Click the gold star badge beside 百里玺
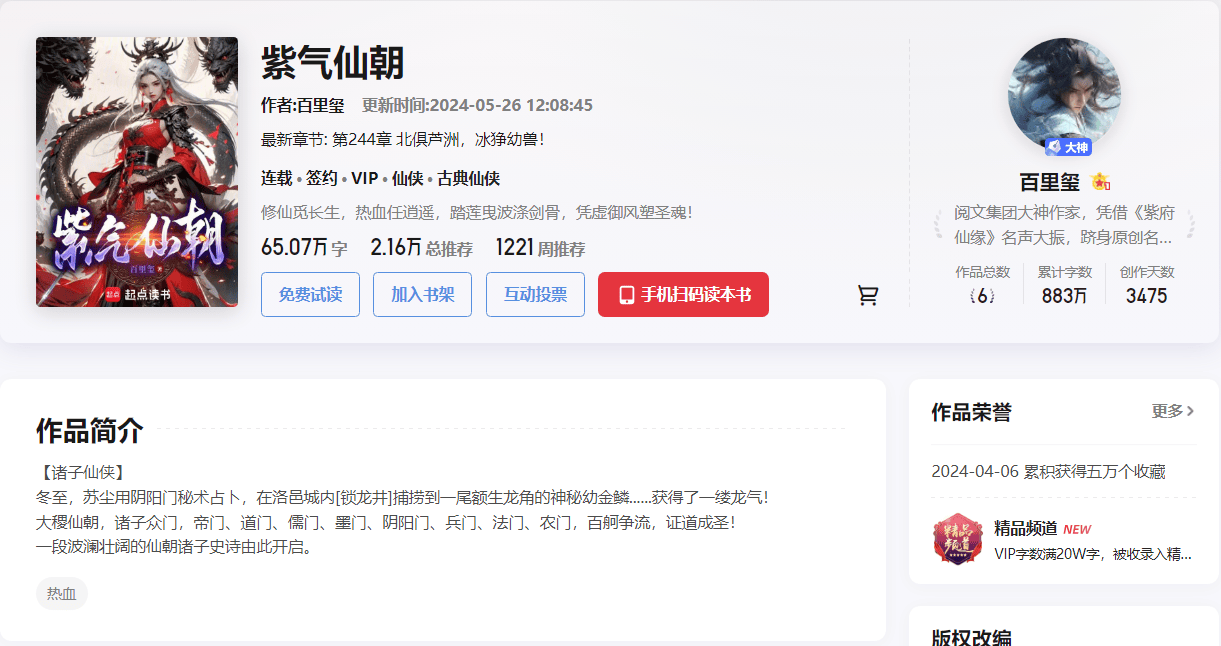Image resolution: width=1221 pixels, height=646 pixels. (x=1101, y=182)
